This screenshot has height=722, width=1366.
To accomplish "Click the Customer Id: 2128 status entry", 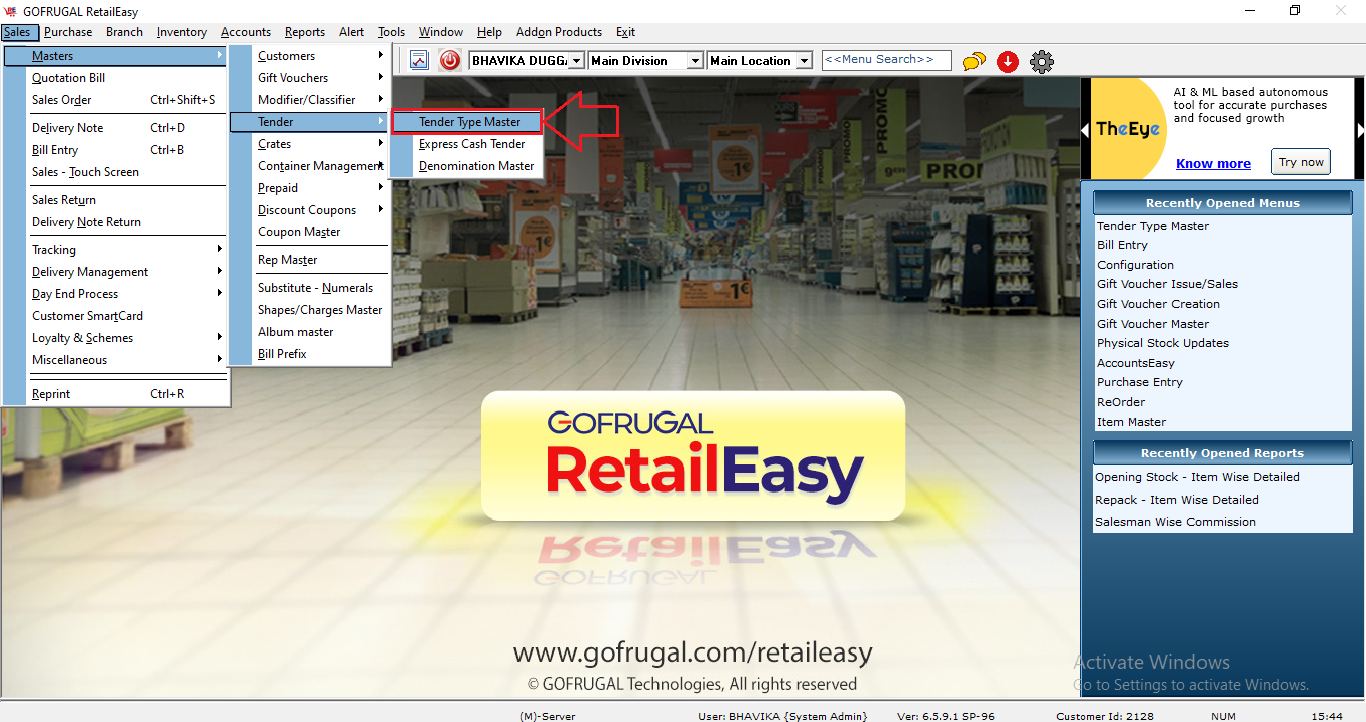I will (1105, 716).
